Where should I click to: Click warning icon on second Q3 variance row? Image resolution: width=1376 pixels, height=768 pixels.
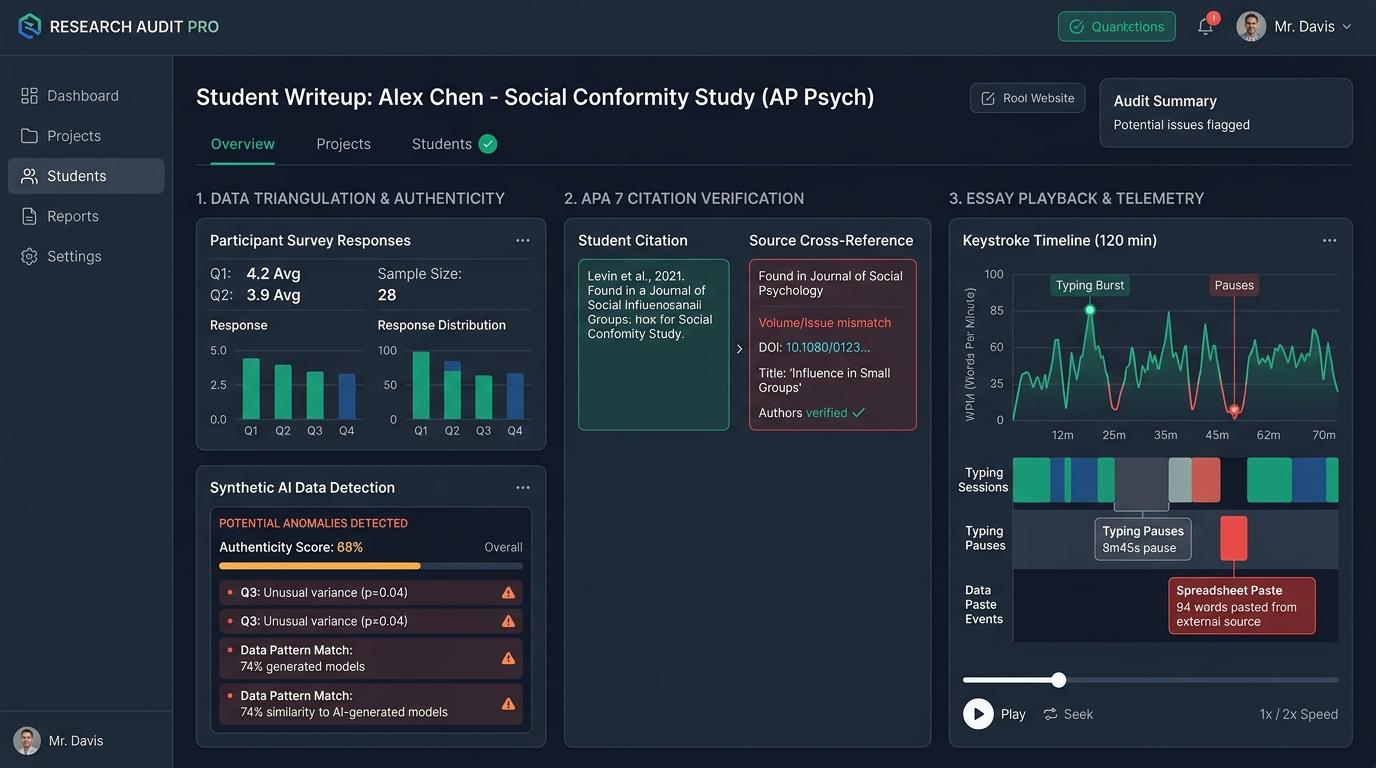(508, 621)
